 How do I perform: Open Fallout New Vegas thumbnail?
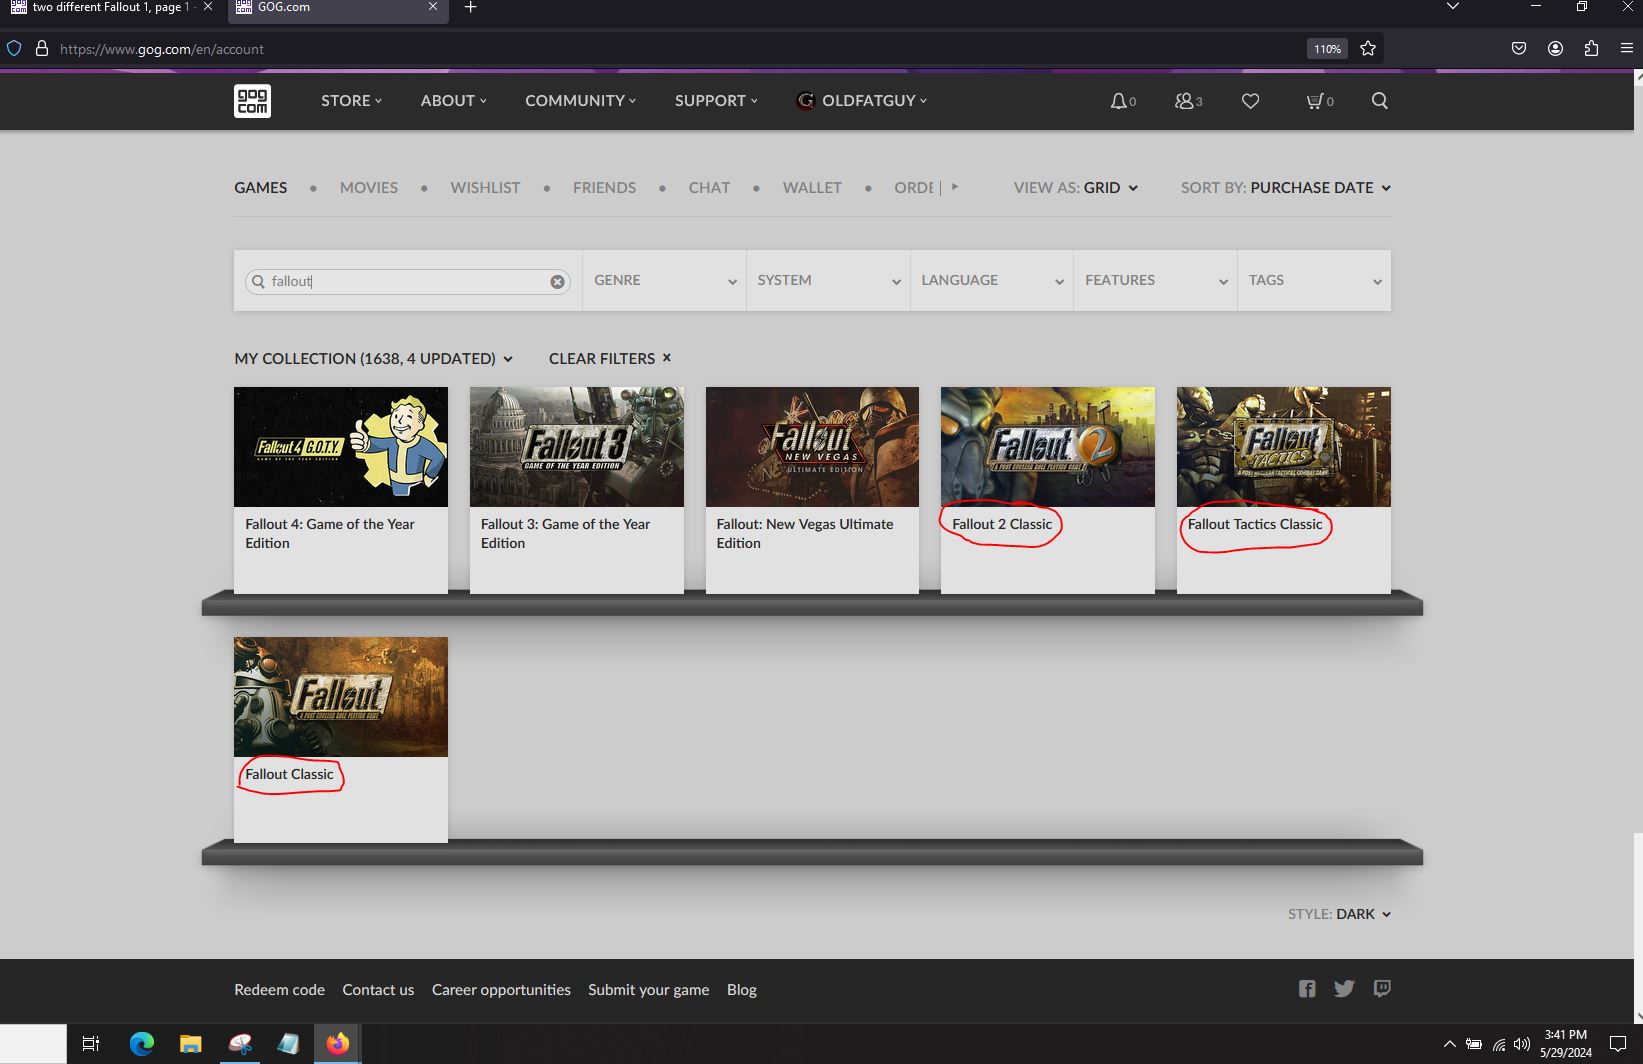click(x=812, y=447)
